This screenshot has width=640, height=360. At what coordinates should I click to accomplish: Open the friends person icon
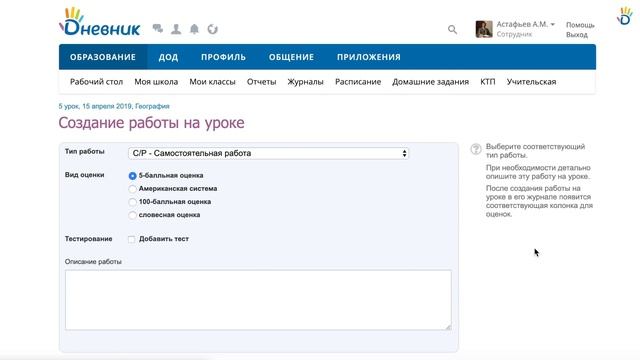176,29
